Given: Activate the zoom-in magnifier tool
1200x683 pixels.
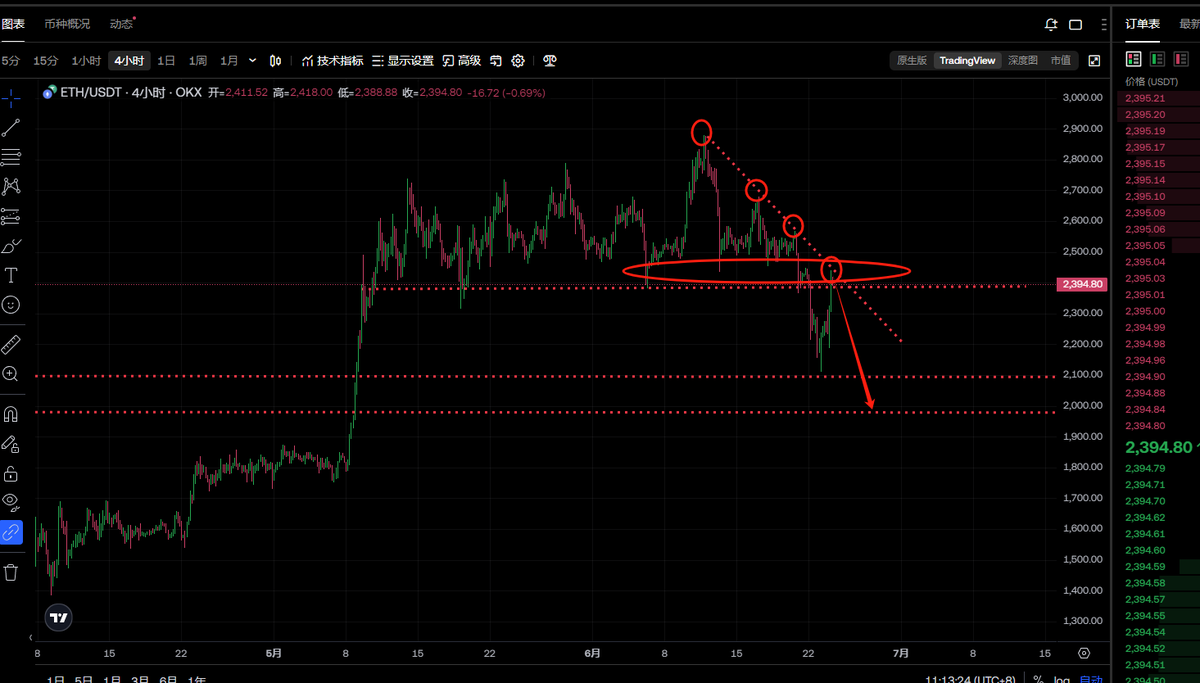Looking at the screenshot, I should click(11, 374).
